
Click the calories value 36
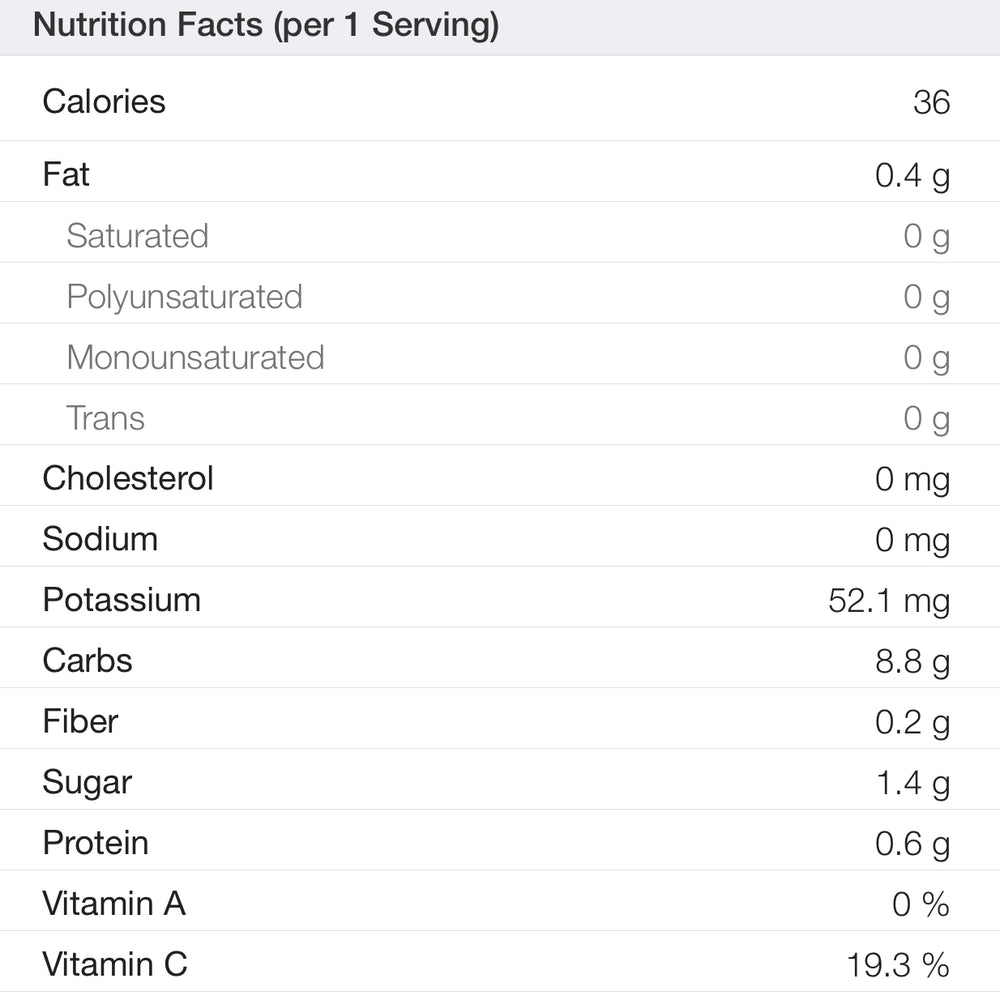point(931,102)
